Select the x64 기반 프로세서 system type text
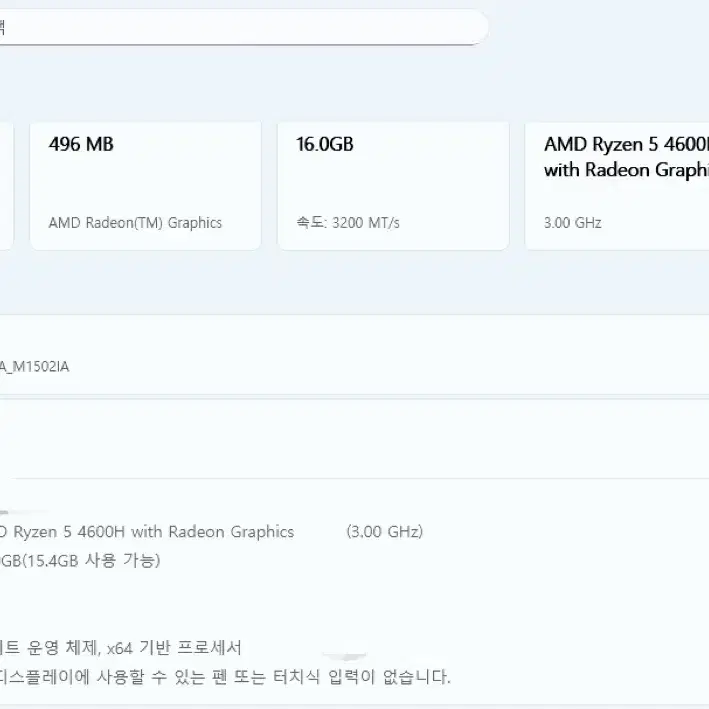Image resolution: width=709 pixels, height=709 pixels. click(174, 648)
